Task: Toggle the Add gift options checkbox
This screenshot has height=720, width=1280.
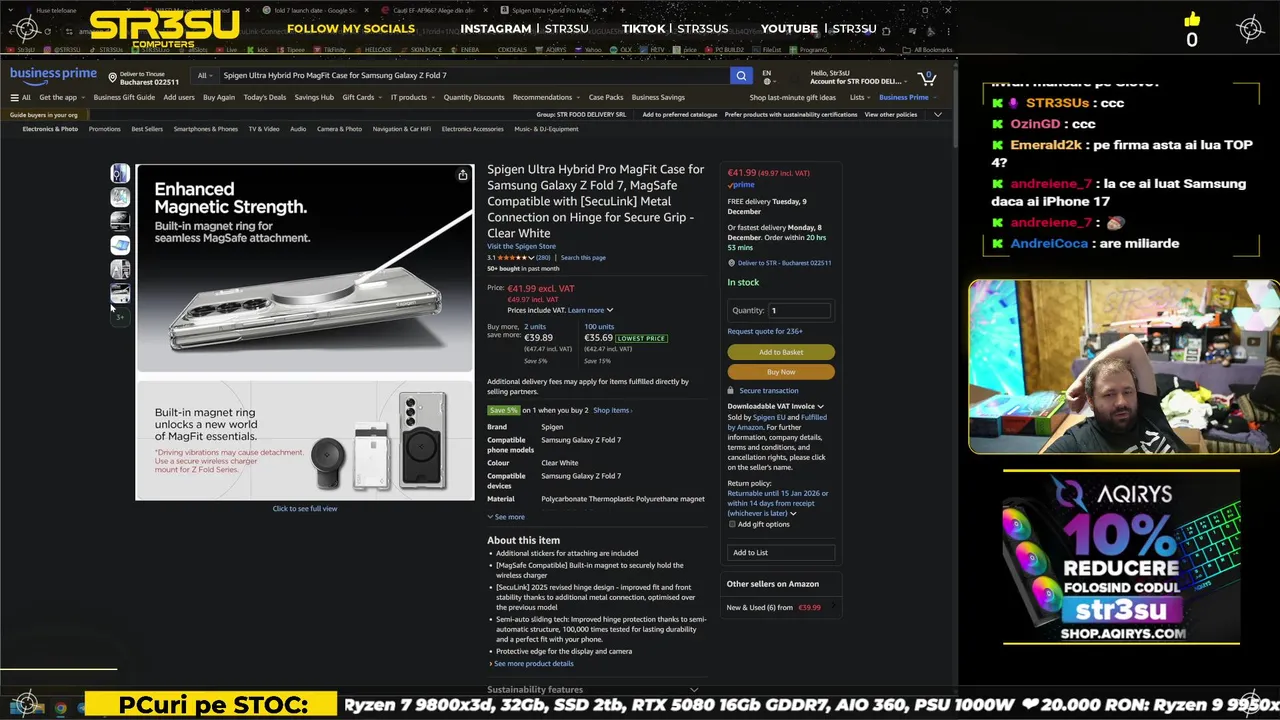Action: [732, 524]
